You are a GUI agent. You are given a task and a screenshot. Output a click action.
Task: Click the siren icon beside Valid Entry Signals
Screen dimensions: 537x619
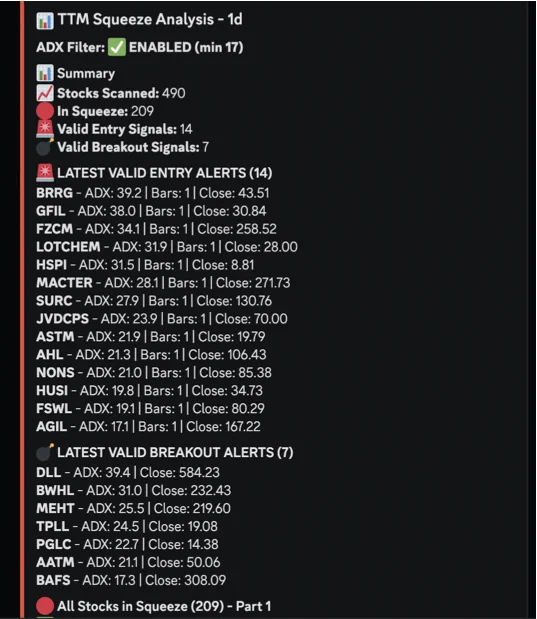pyautogui.click(x=45, y=129)
